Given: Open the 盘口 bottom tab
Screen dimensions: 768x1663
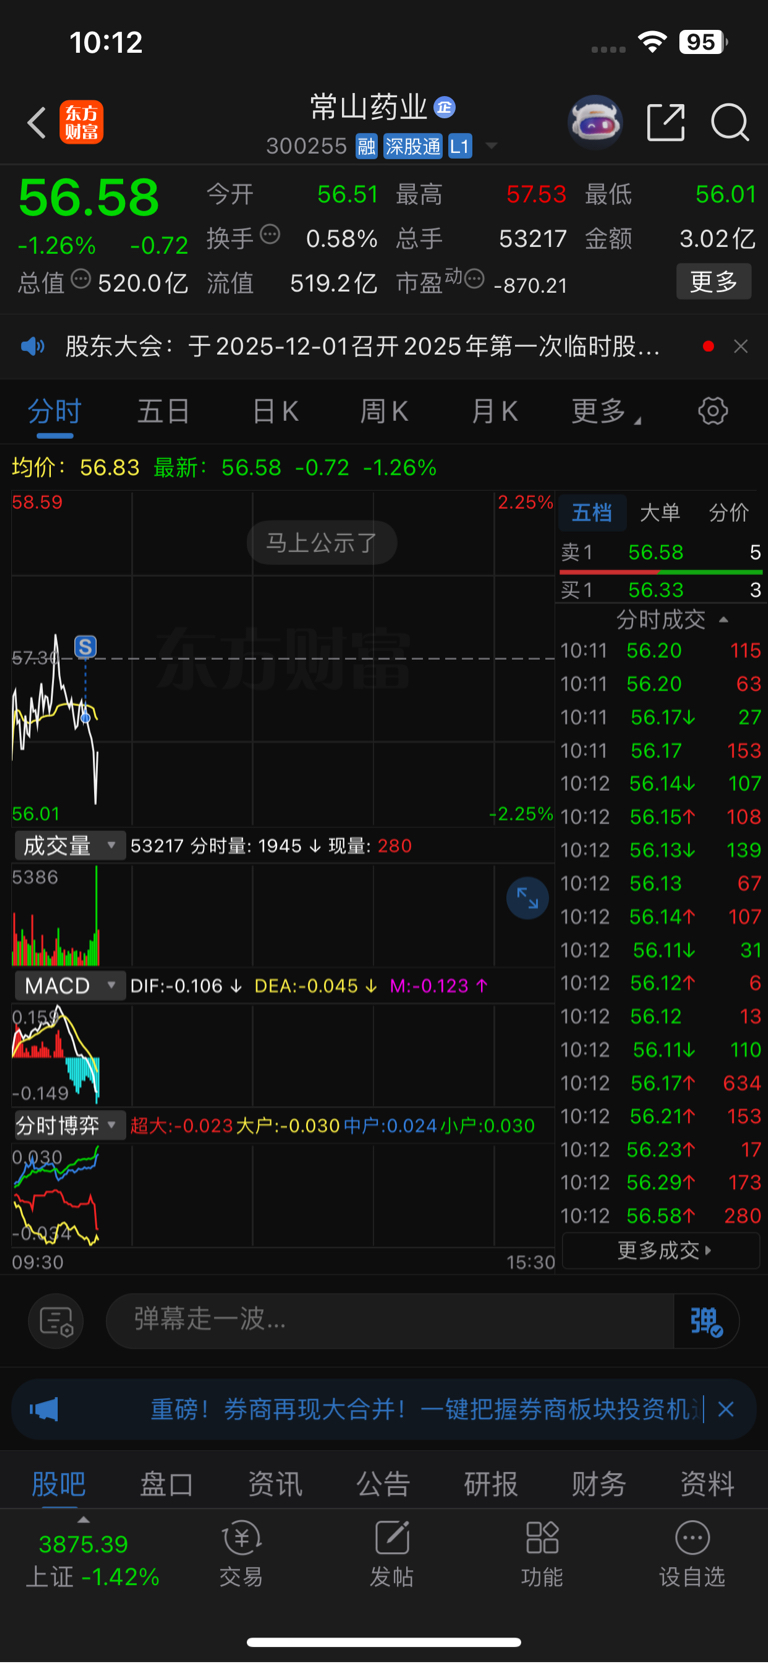Looking at the screenshot, I should 166,1484.
